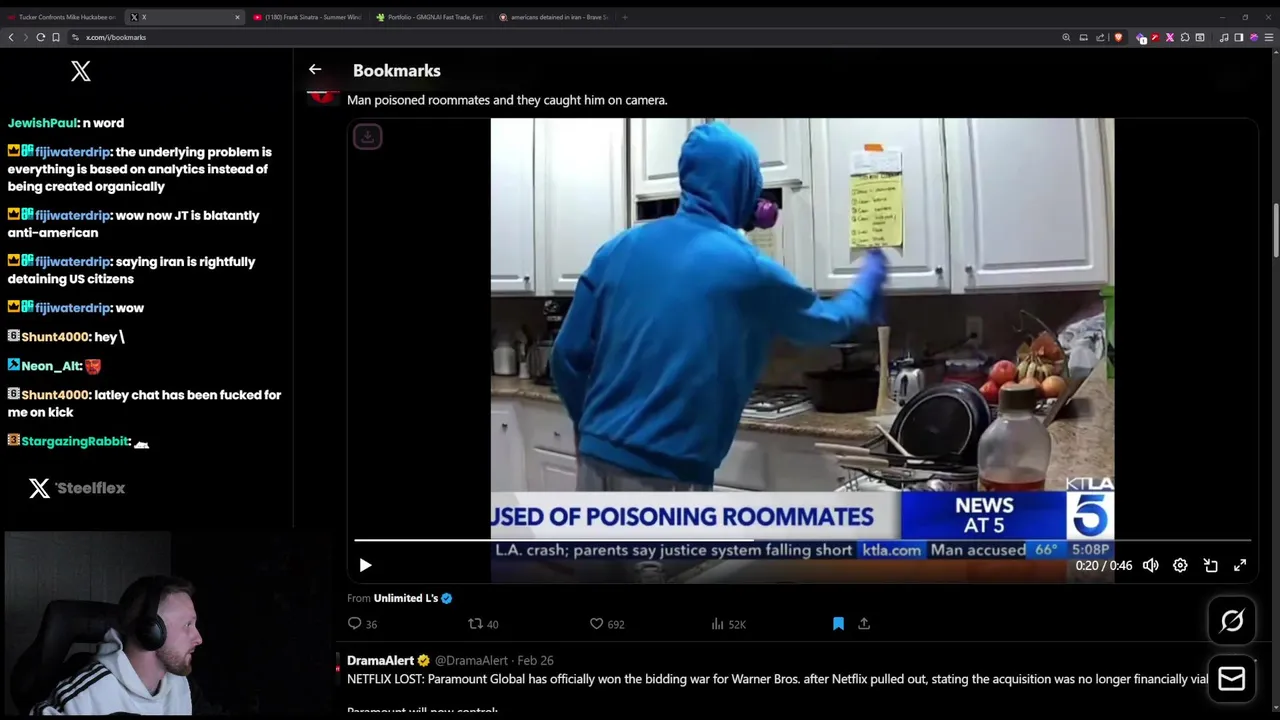This screenshot has height=720, width=1280.
Task: Click the Brave Shields lion icon
Action: 1118,37
